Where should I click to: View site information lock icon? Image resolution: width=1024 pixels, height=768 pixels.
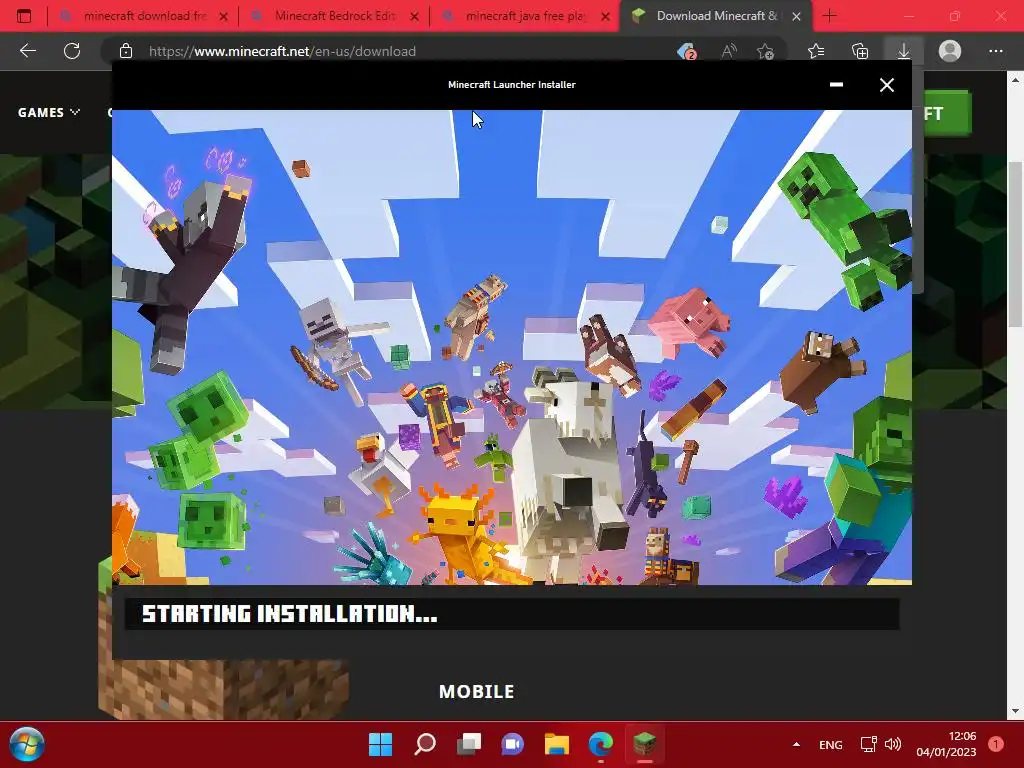126,51
